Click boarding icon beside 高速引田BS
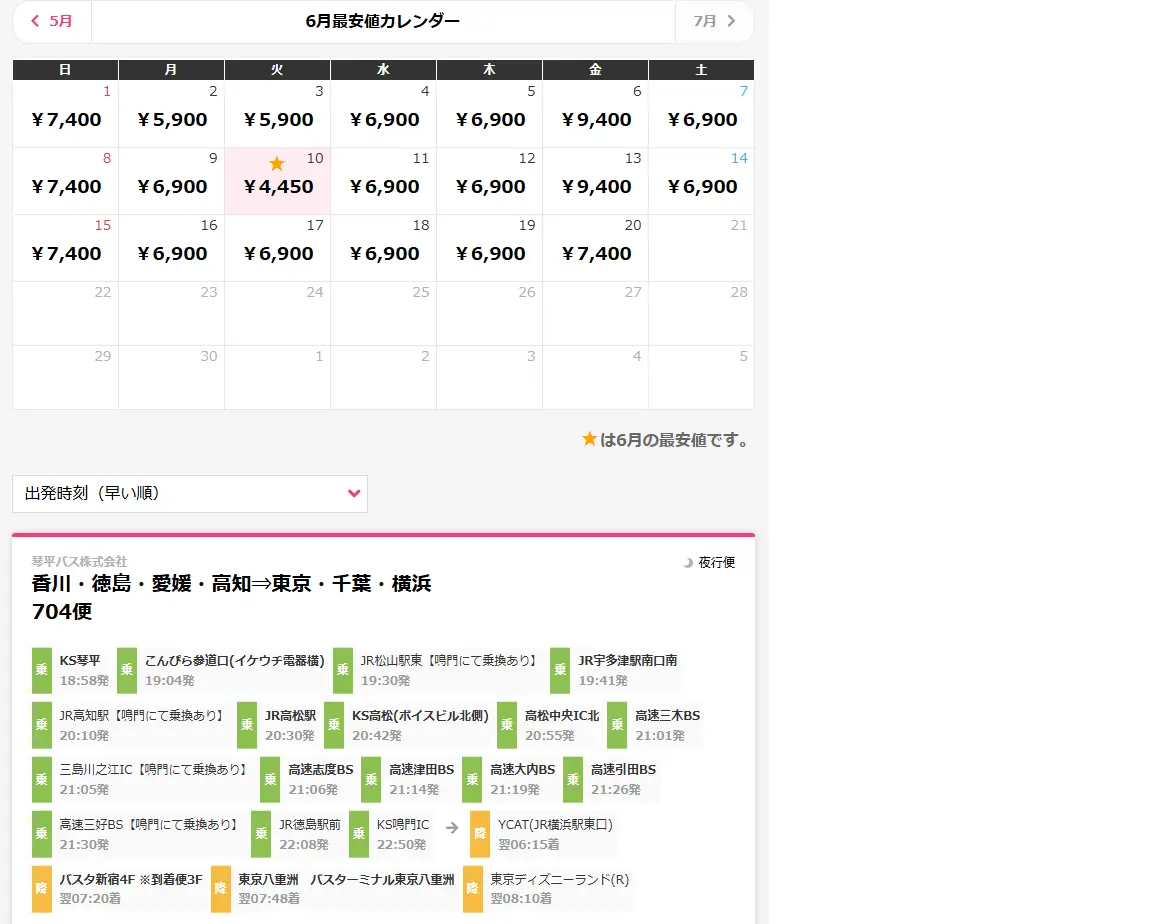1154x924 pixels. 573,779
